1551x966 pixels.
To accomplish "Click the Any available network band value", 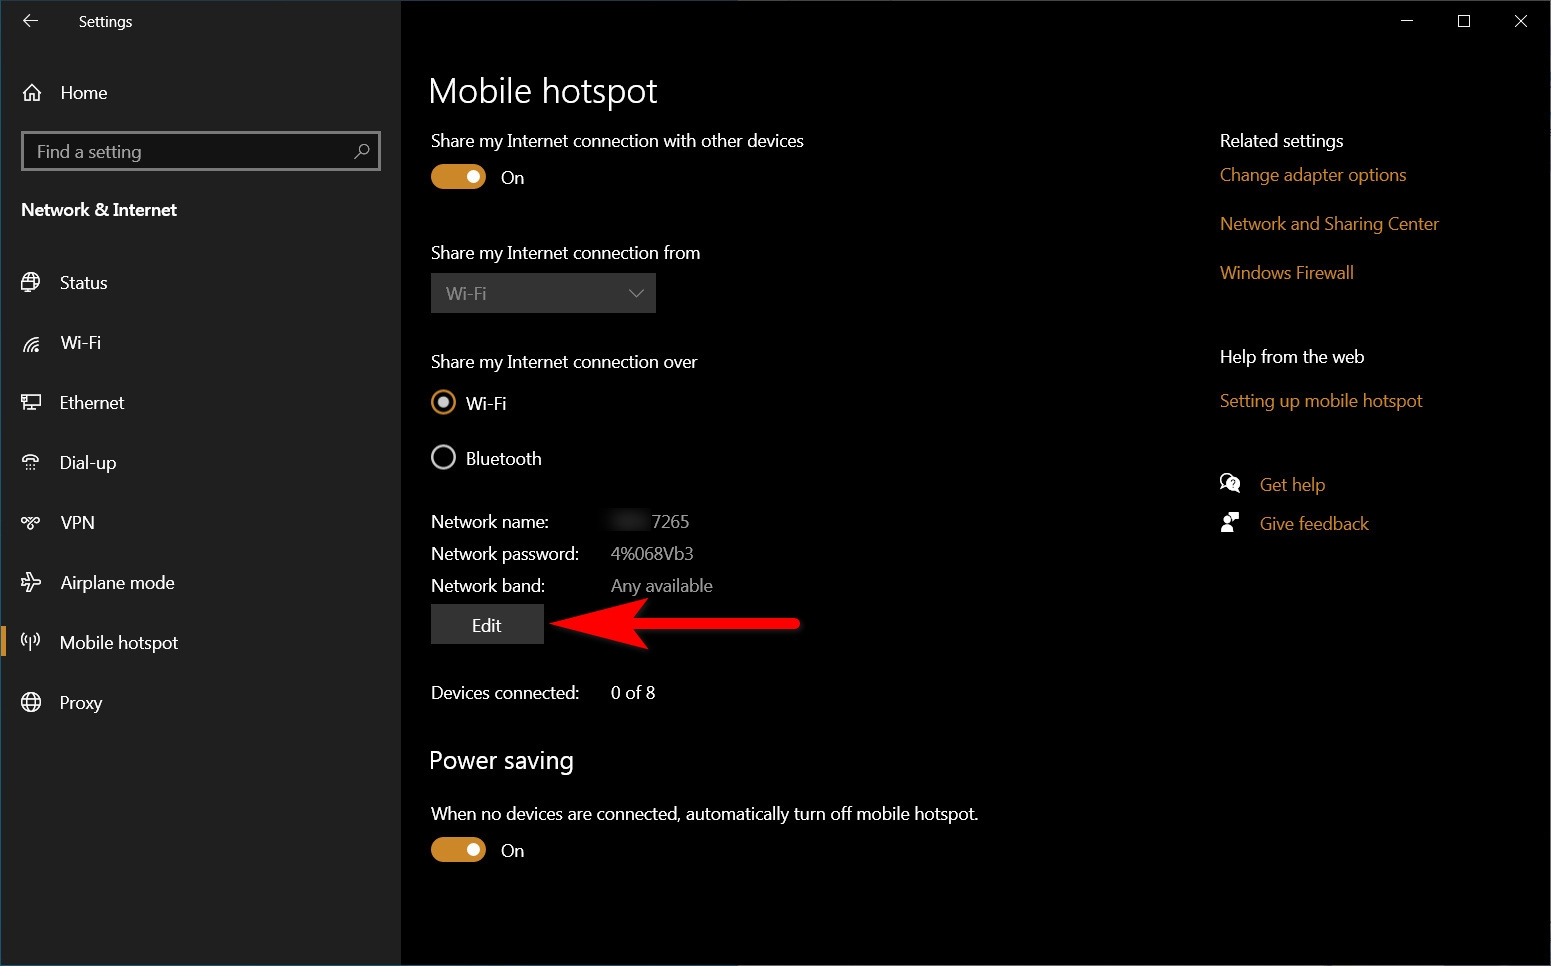I will point(662,586).
